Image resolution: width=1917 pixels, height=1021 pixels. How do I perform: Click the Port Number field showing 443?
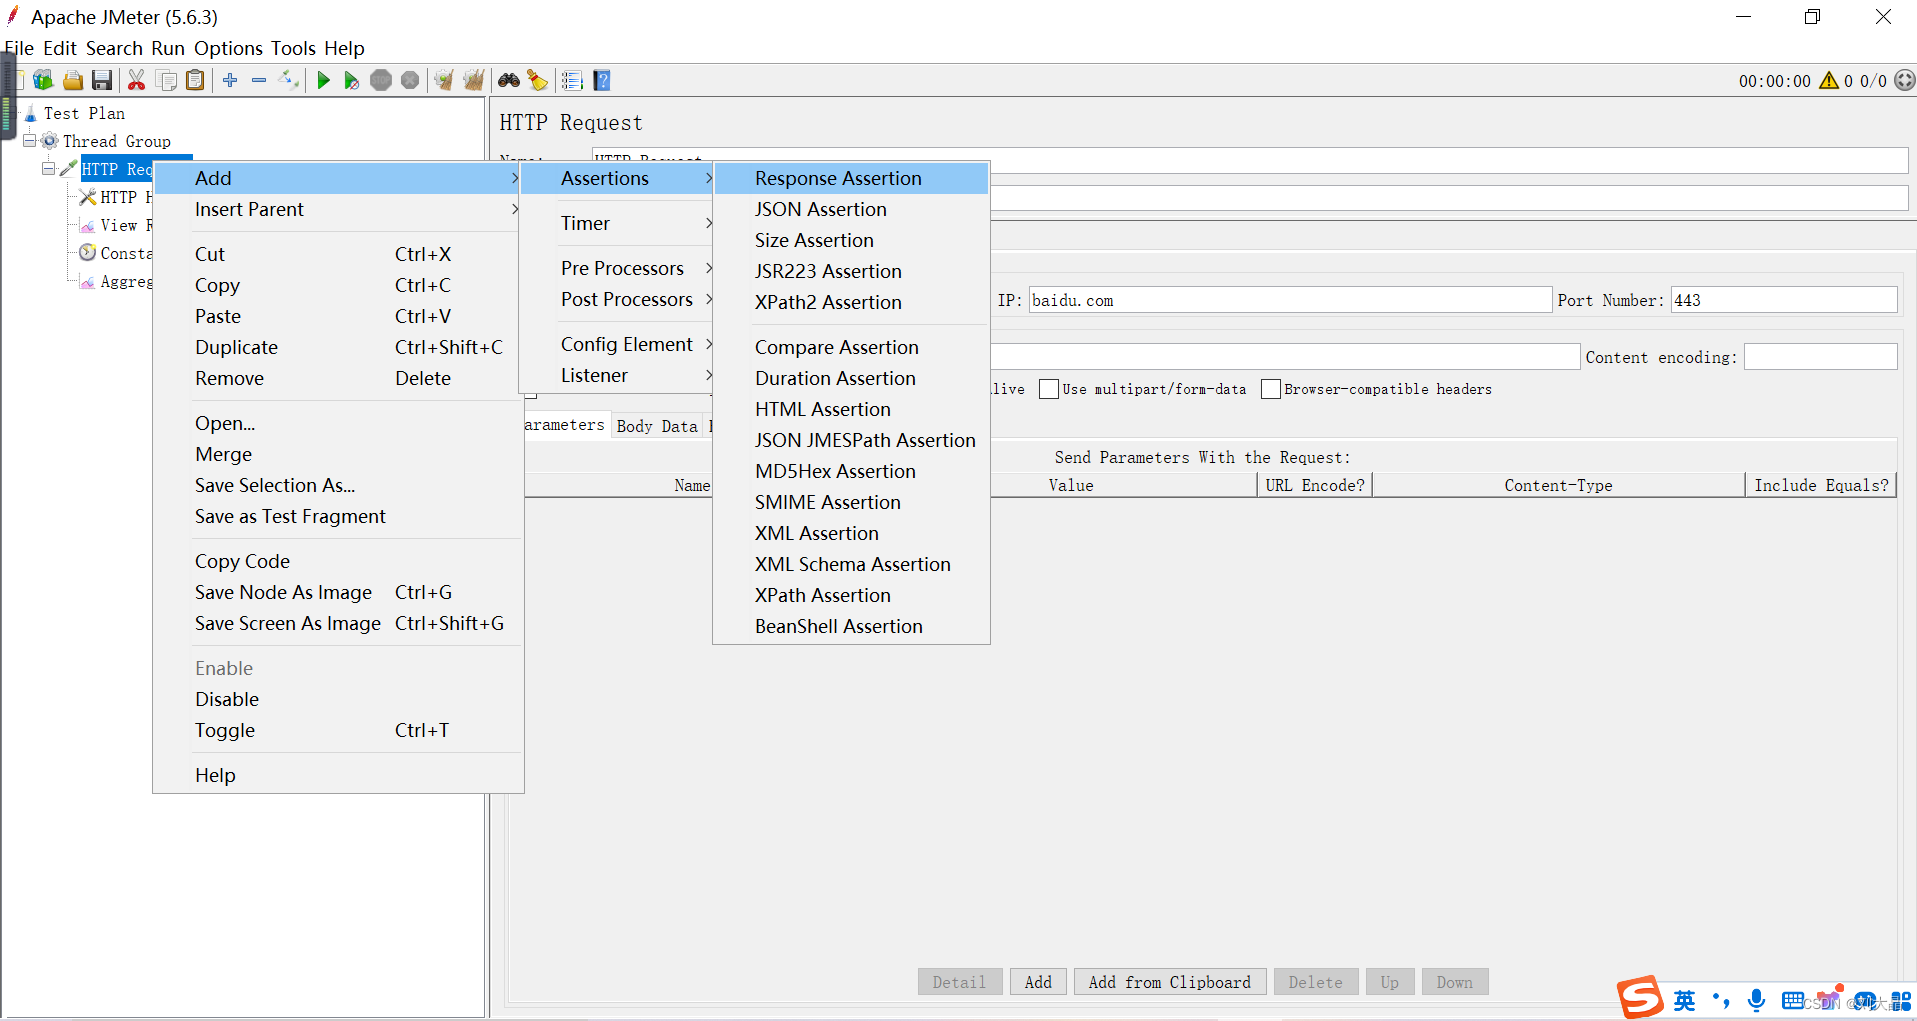[x=1784, y=300]
